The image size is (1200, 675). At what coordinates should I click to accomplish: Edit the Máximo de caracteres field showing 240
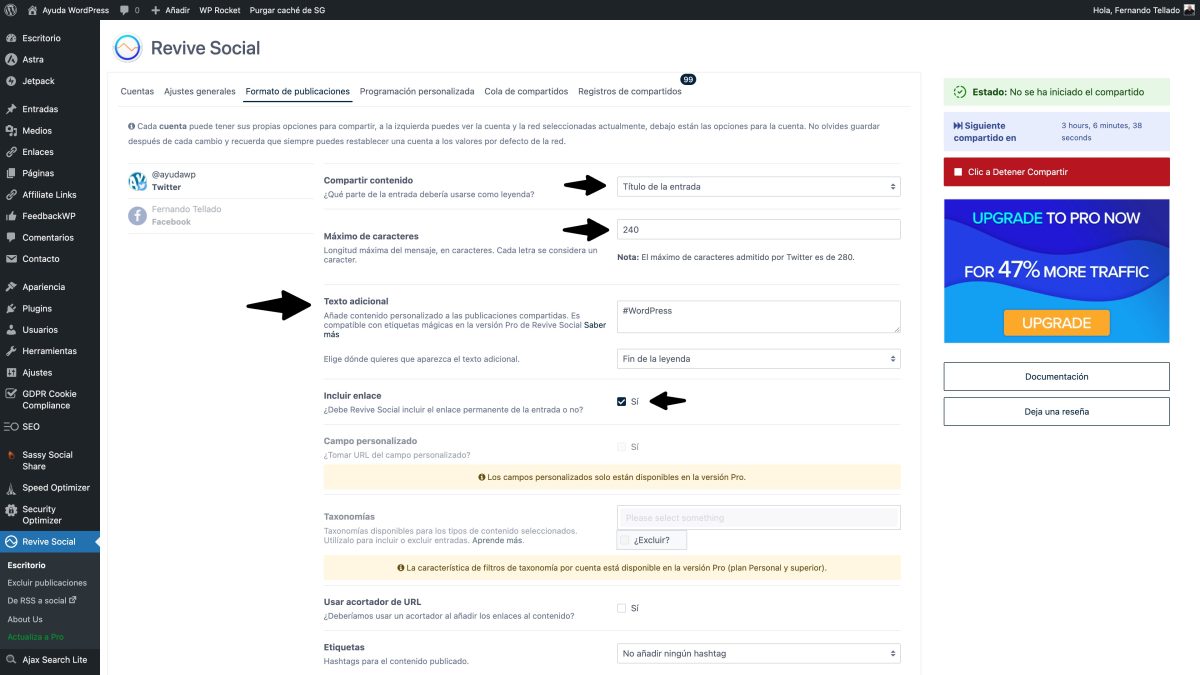point(757,229)
